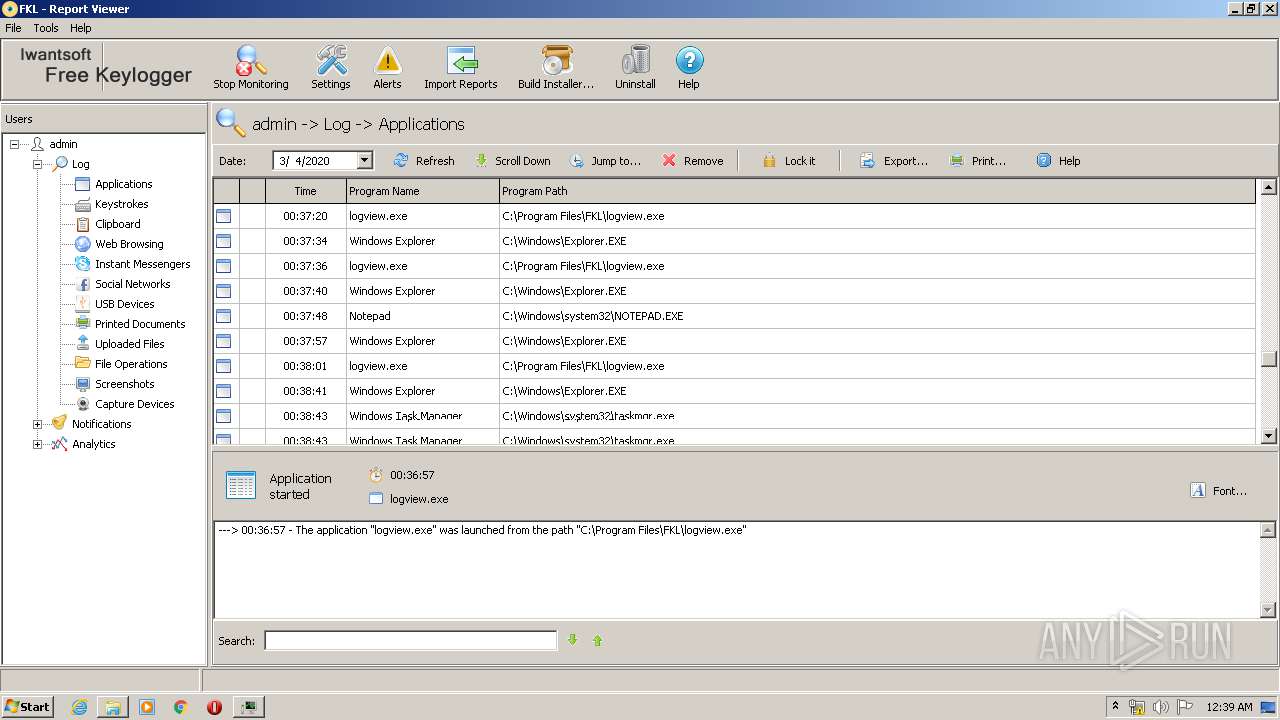The height and width of the screenshot is (720, 1280).
Task: View Instant Messengers log
Action: point(142,264)
